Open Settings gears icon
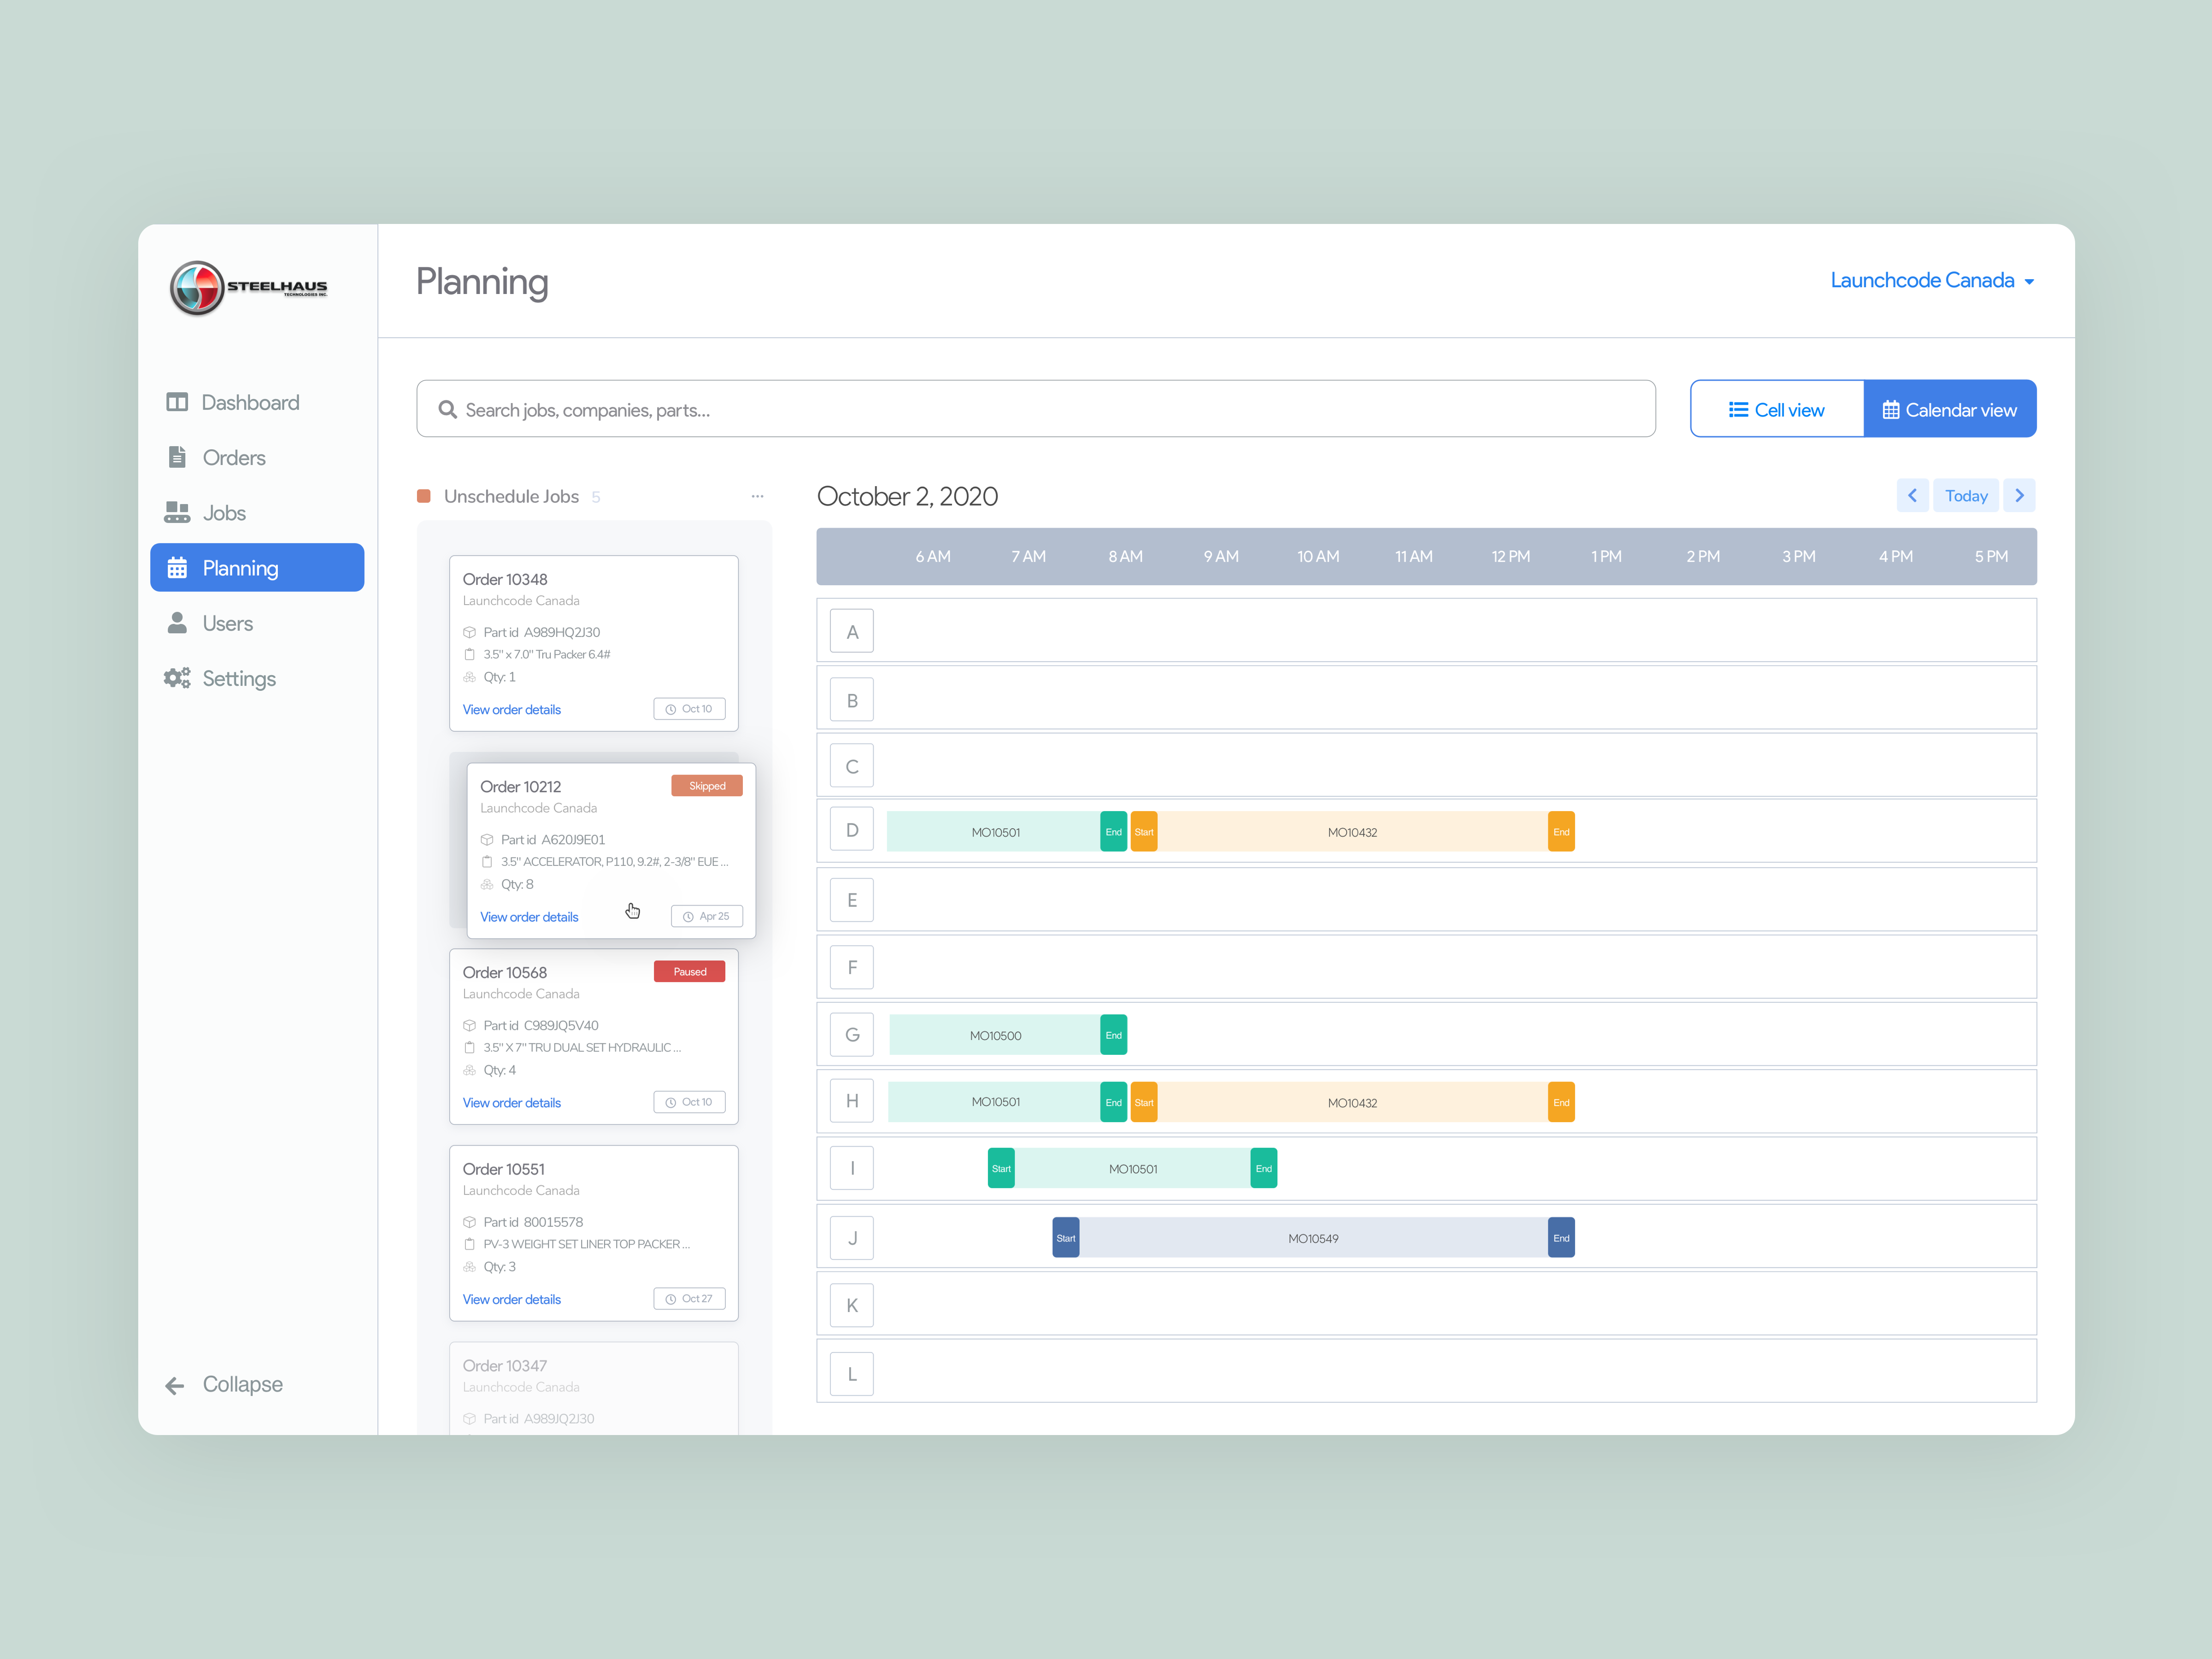2212x1659 pixels. click(x=177, y=678)
